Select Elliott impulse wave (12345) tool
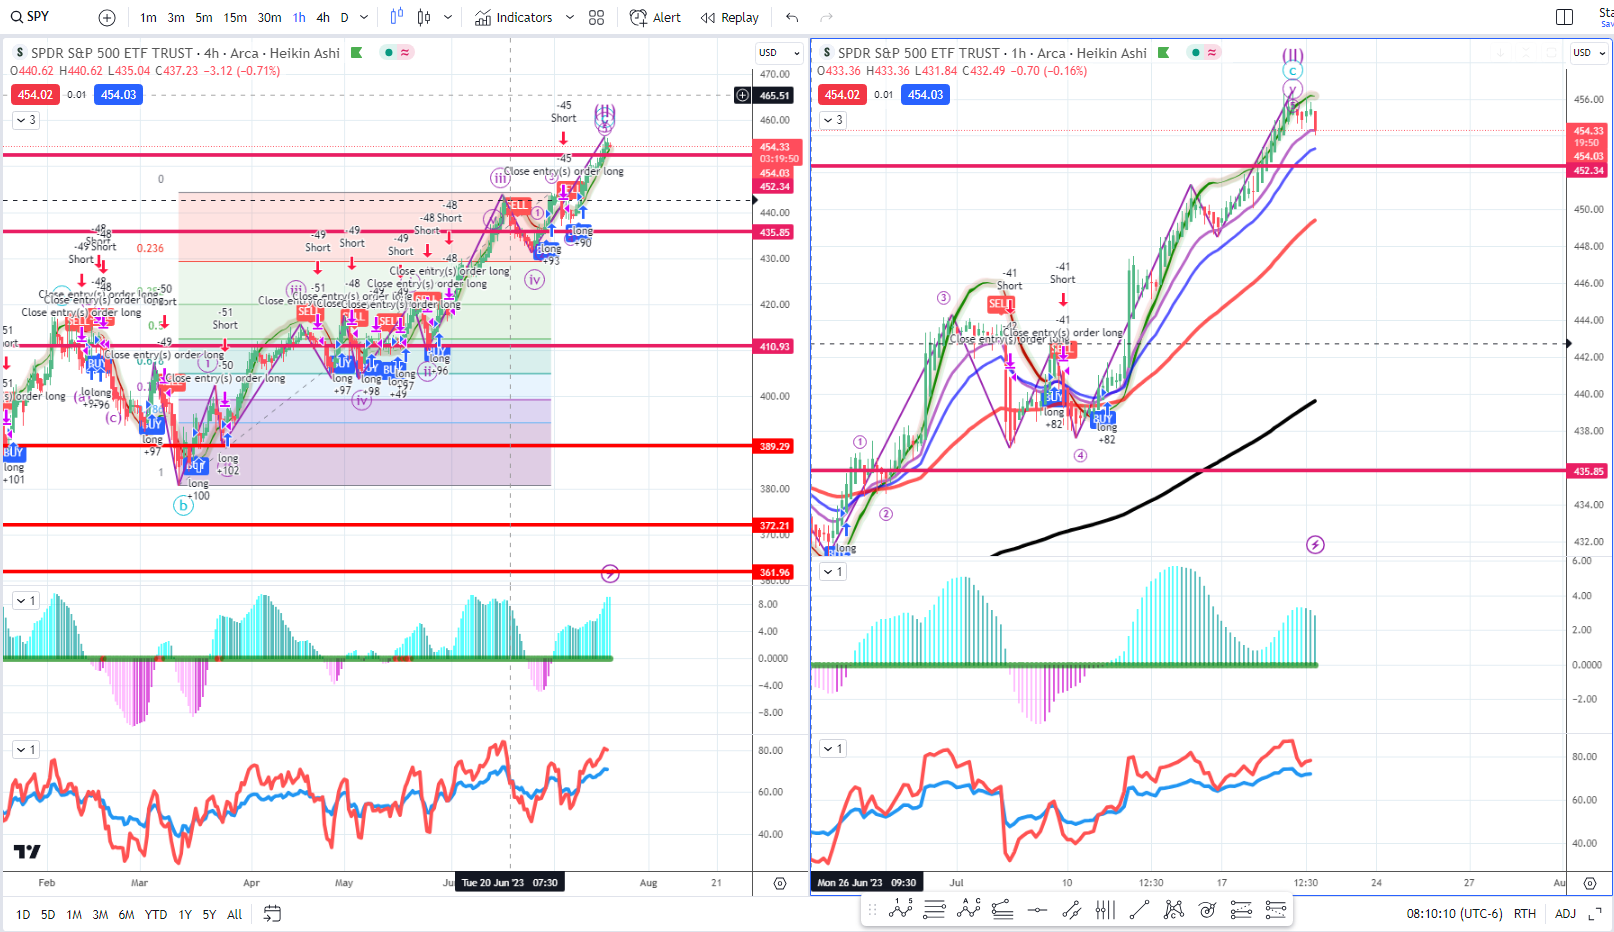This screenshot has height=932, width=1614. pyautogui.click(x=900, y=909)
